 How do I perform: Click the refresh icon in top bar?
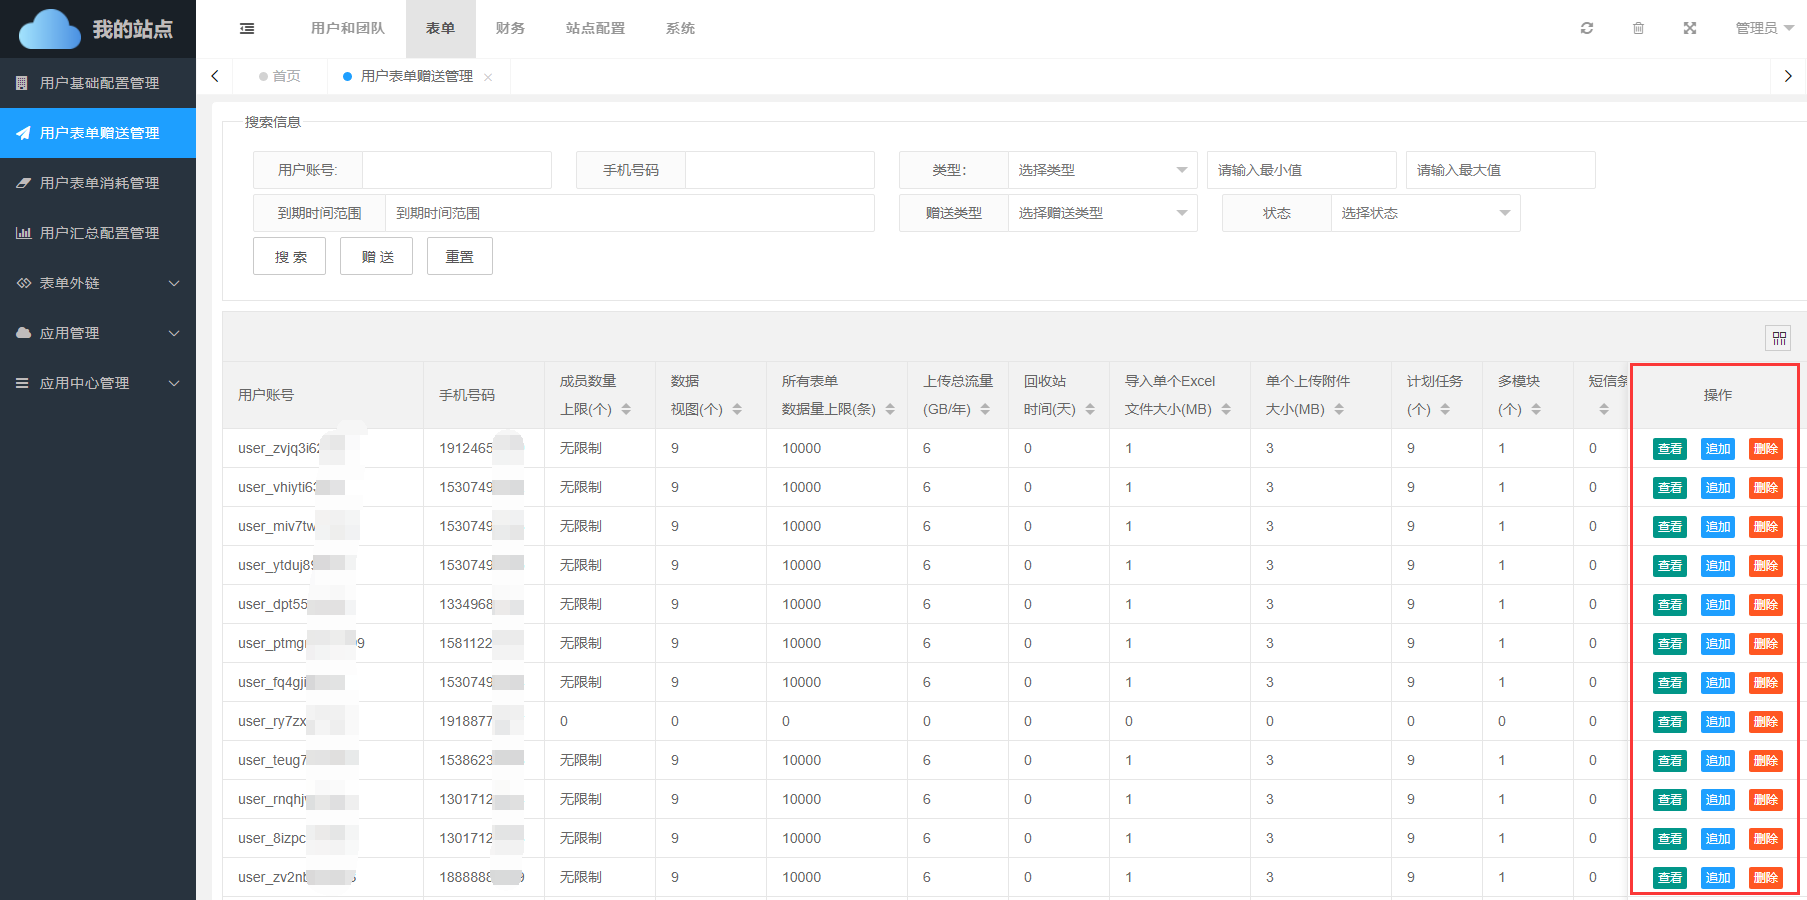1587,28
